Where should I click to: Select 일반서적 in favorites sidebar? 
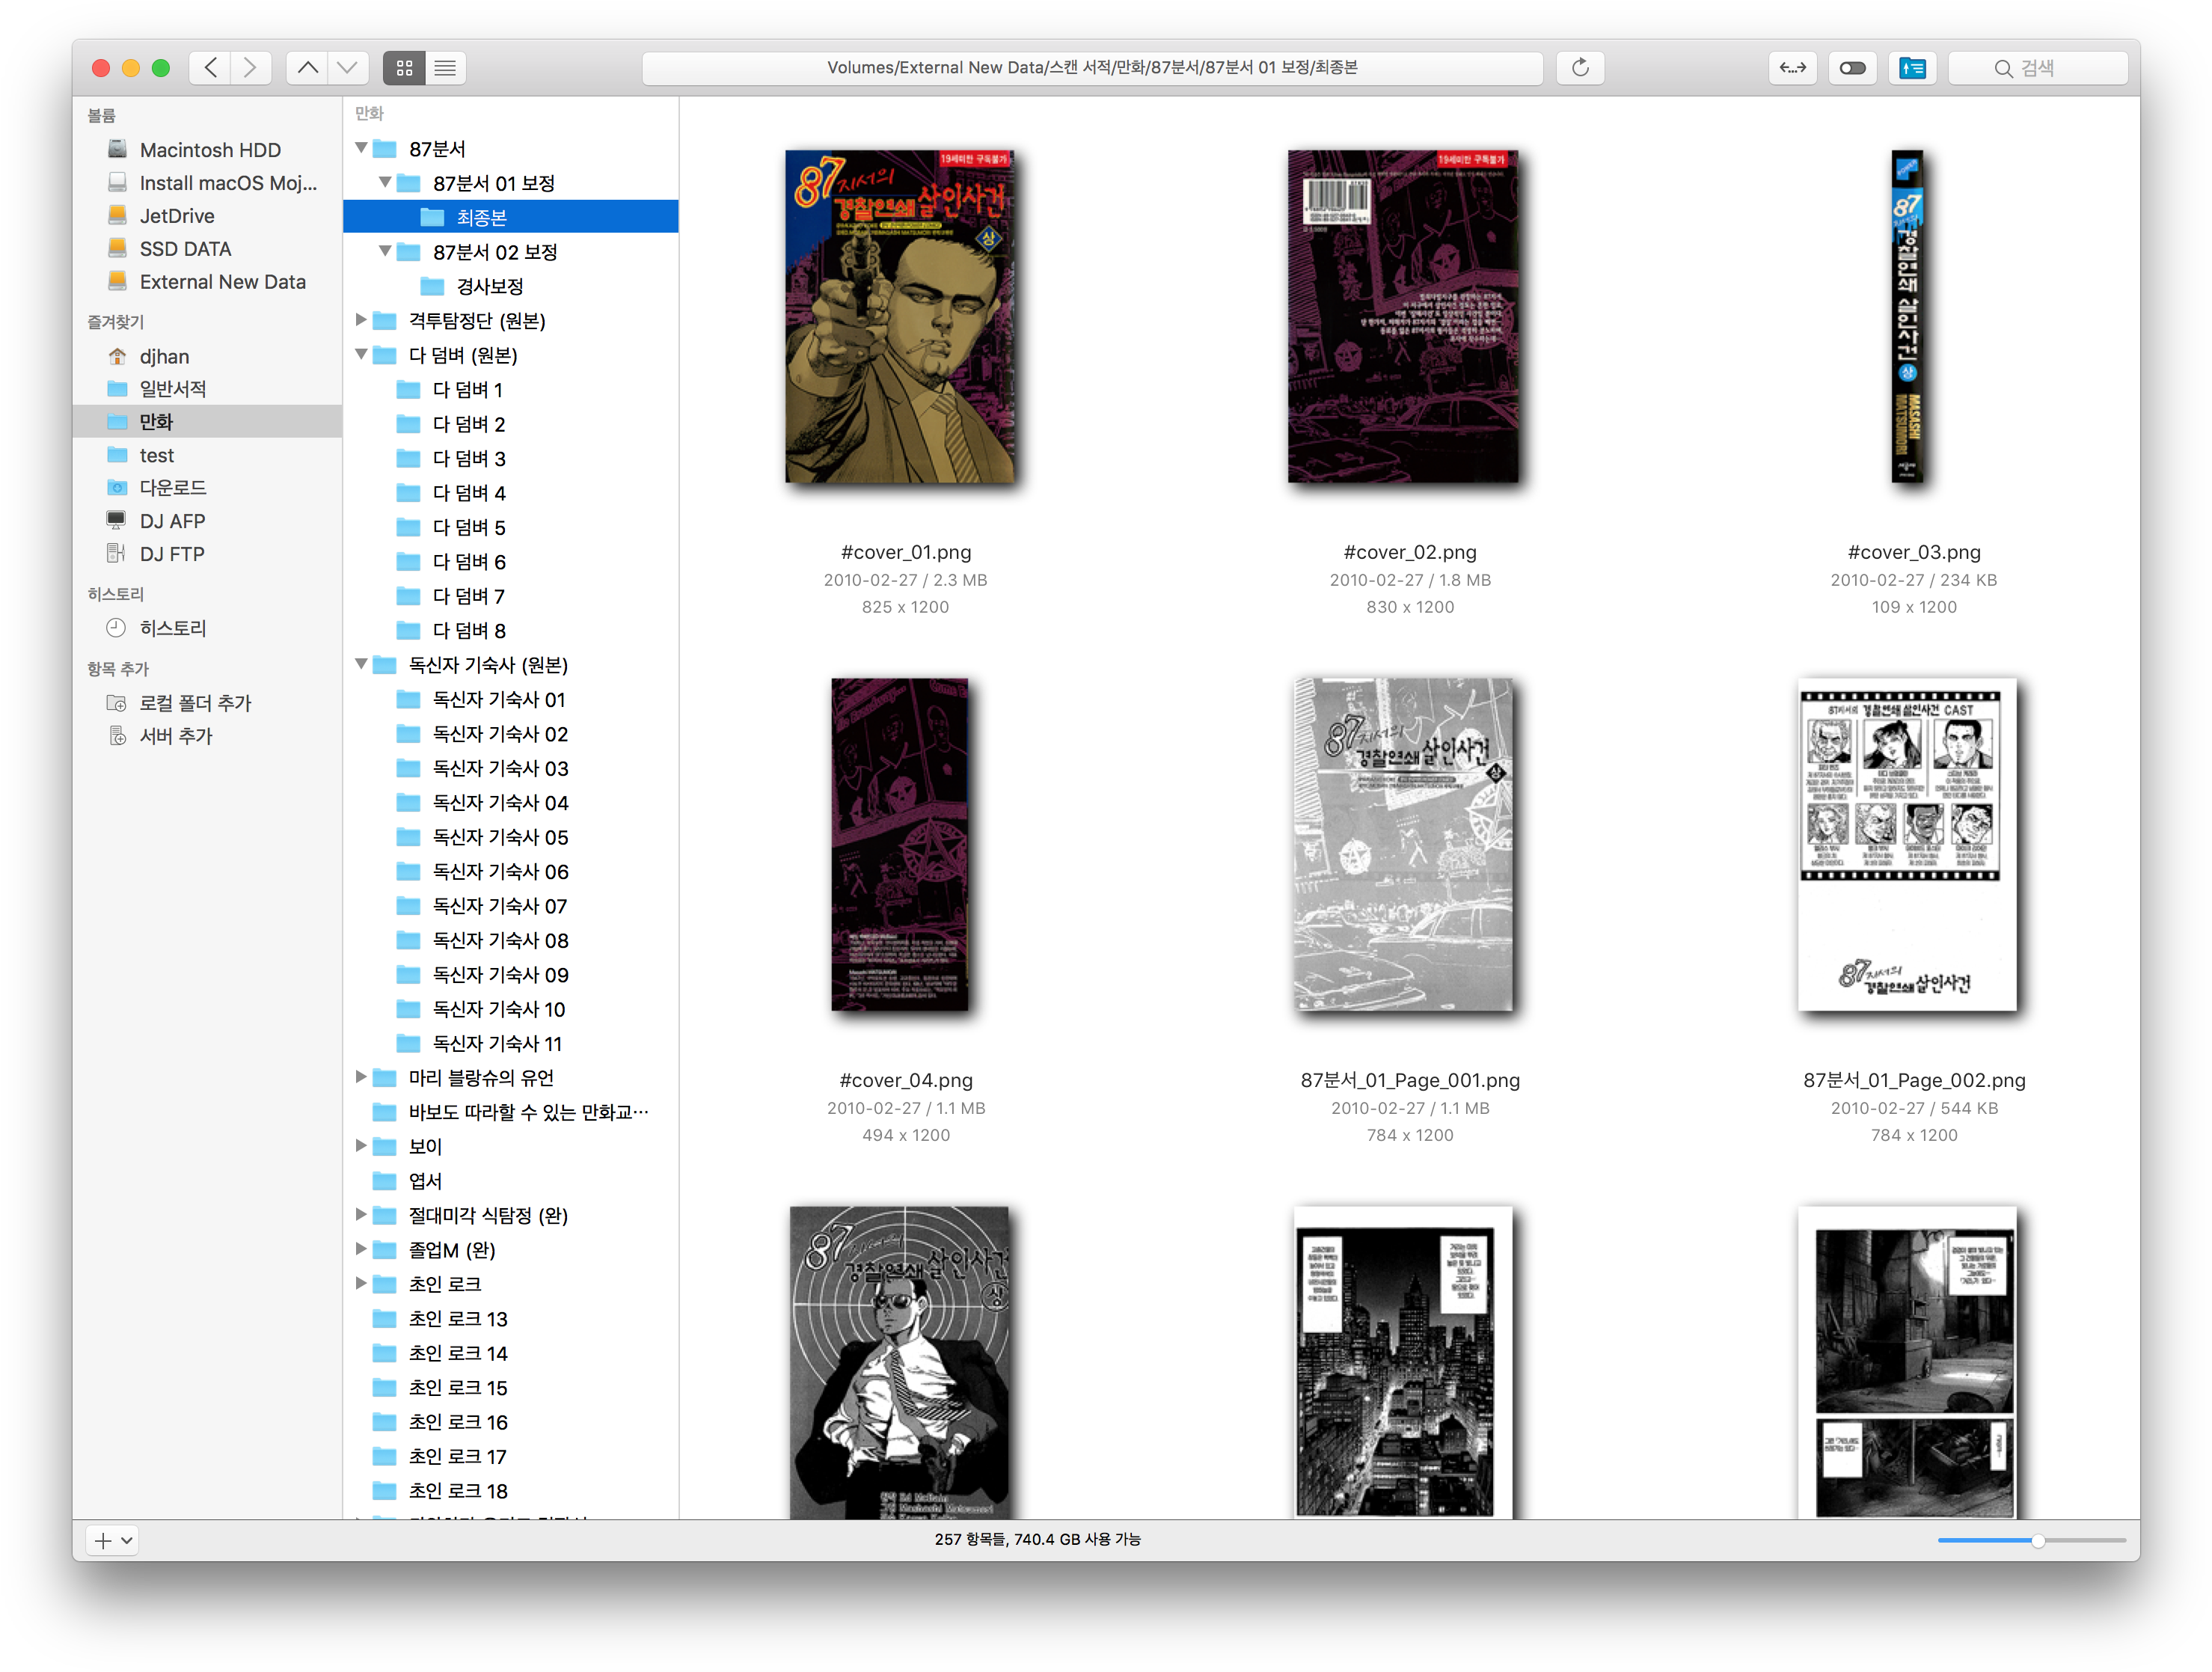coord(172,389)
